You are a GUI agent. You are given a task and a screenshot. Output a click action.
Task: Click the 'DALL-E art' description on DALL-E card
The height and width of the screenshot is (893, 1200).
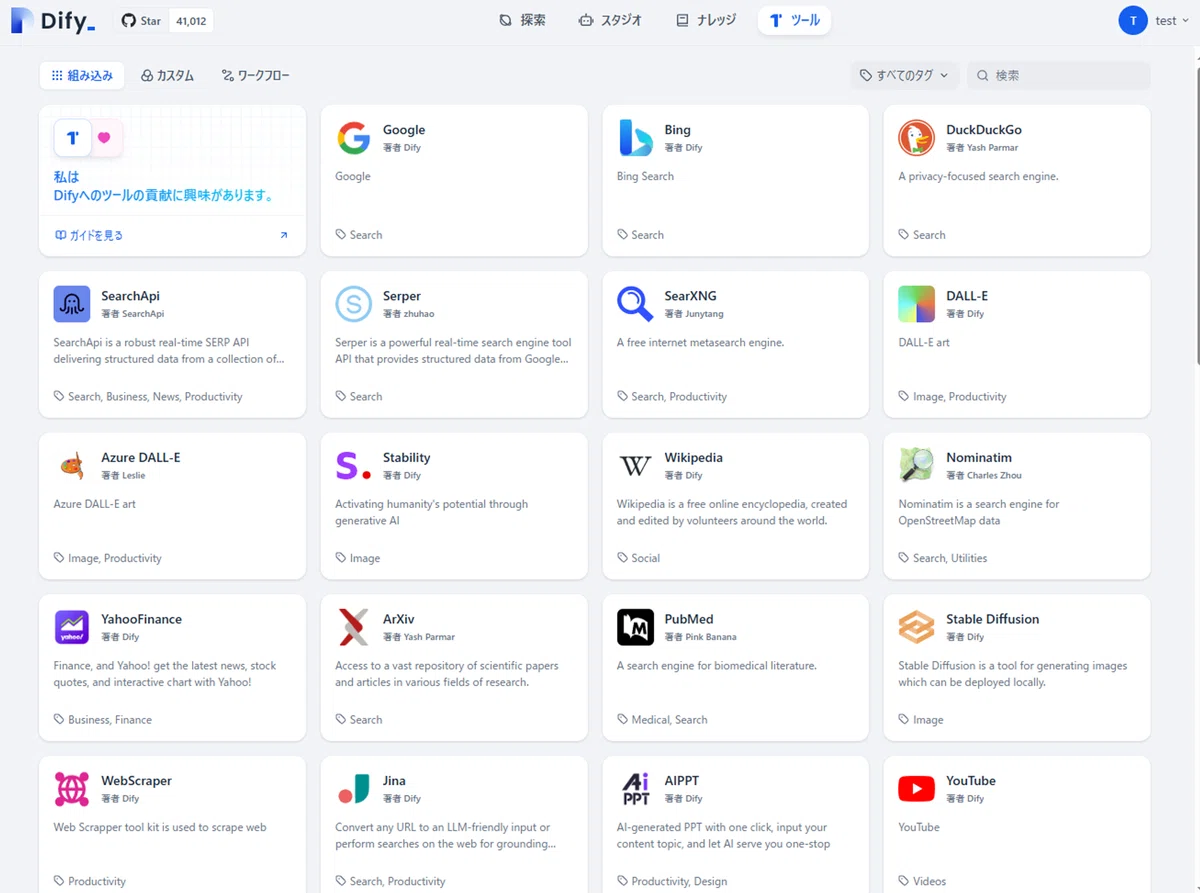(x=924, y=343)
